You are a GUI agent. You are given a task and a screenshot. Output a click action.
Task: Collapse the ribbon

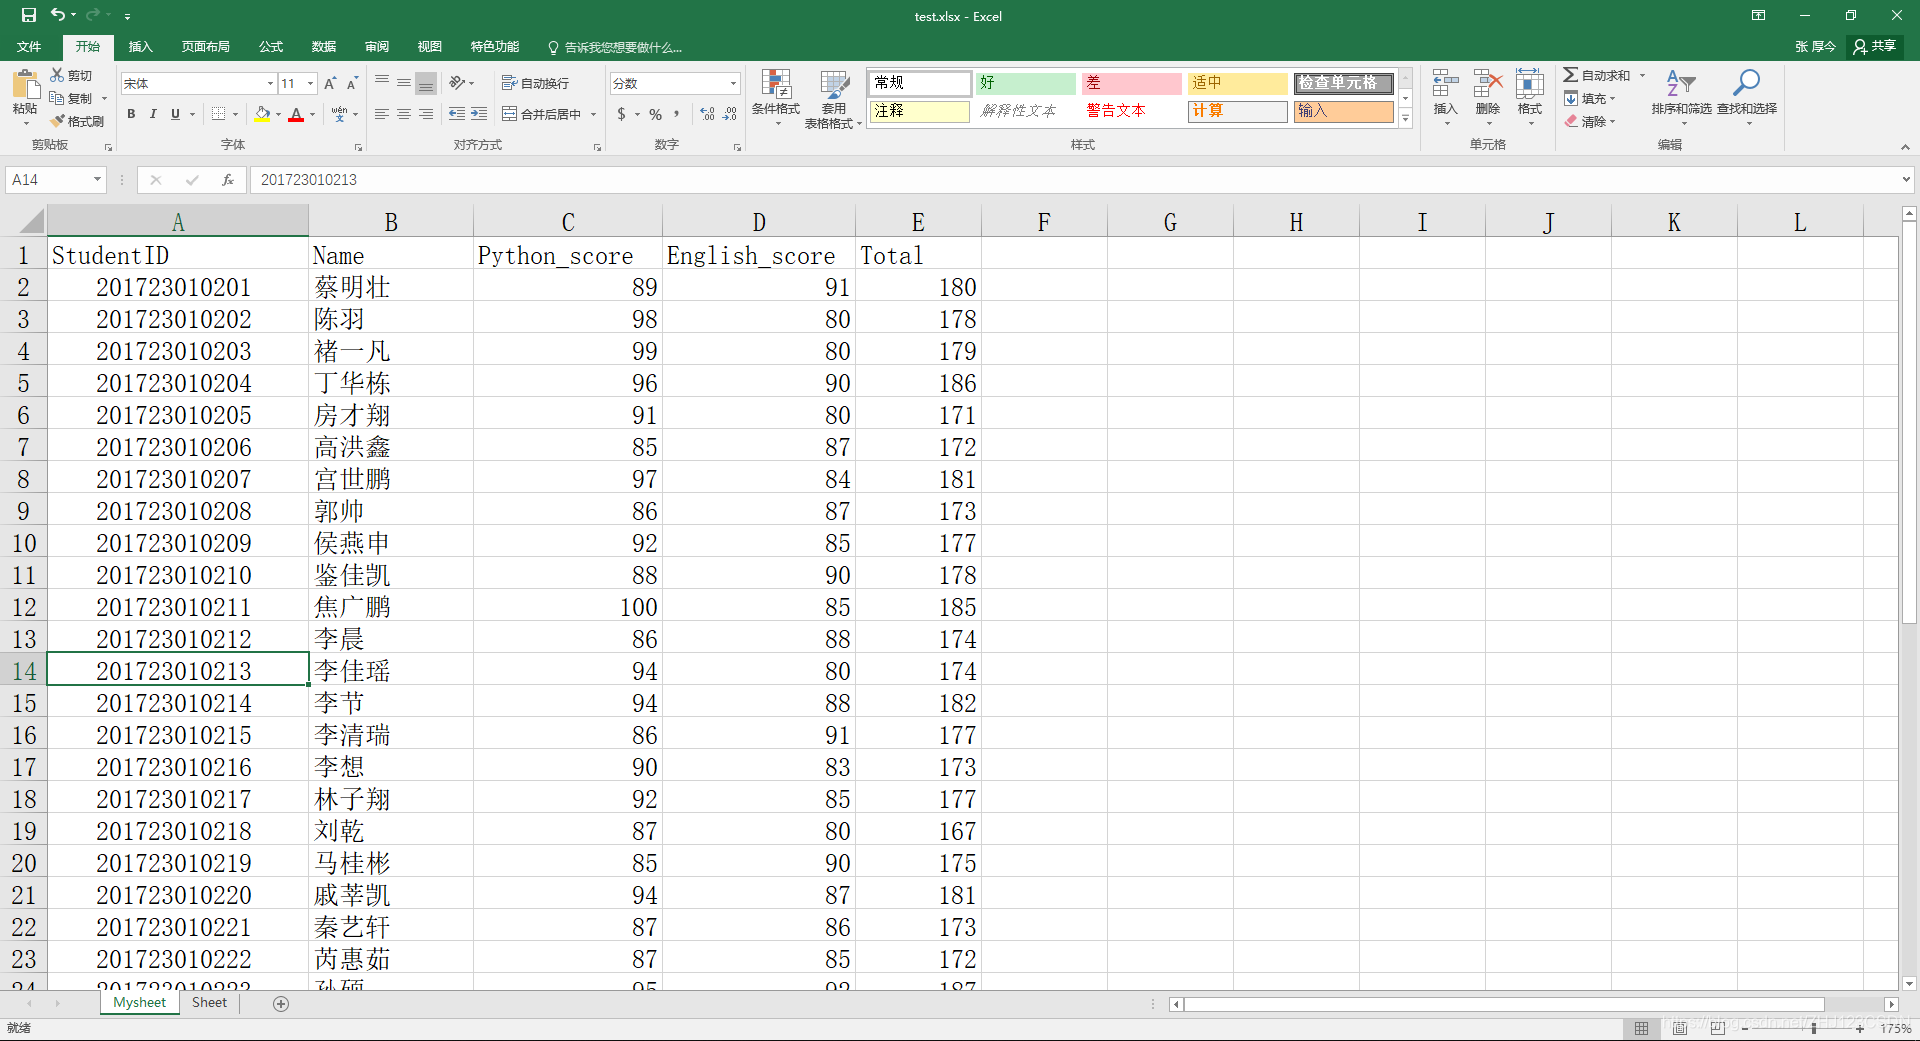point(1905,147)
